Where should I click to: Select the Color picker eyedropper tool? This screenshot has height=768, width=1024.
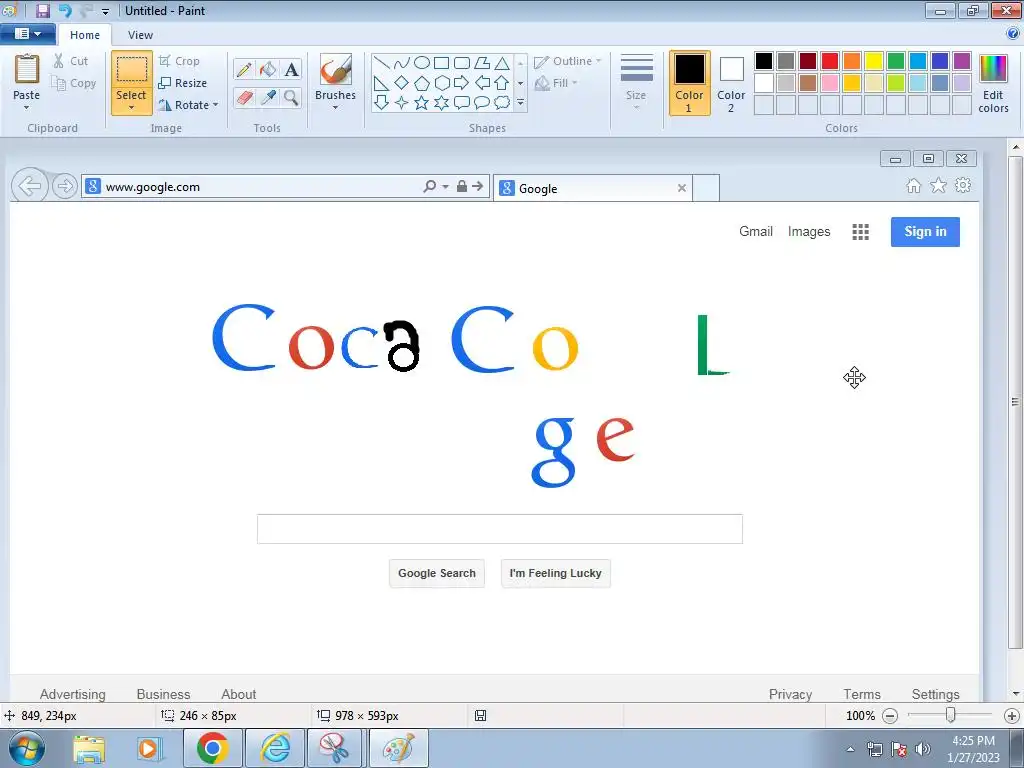[268, 97]
